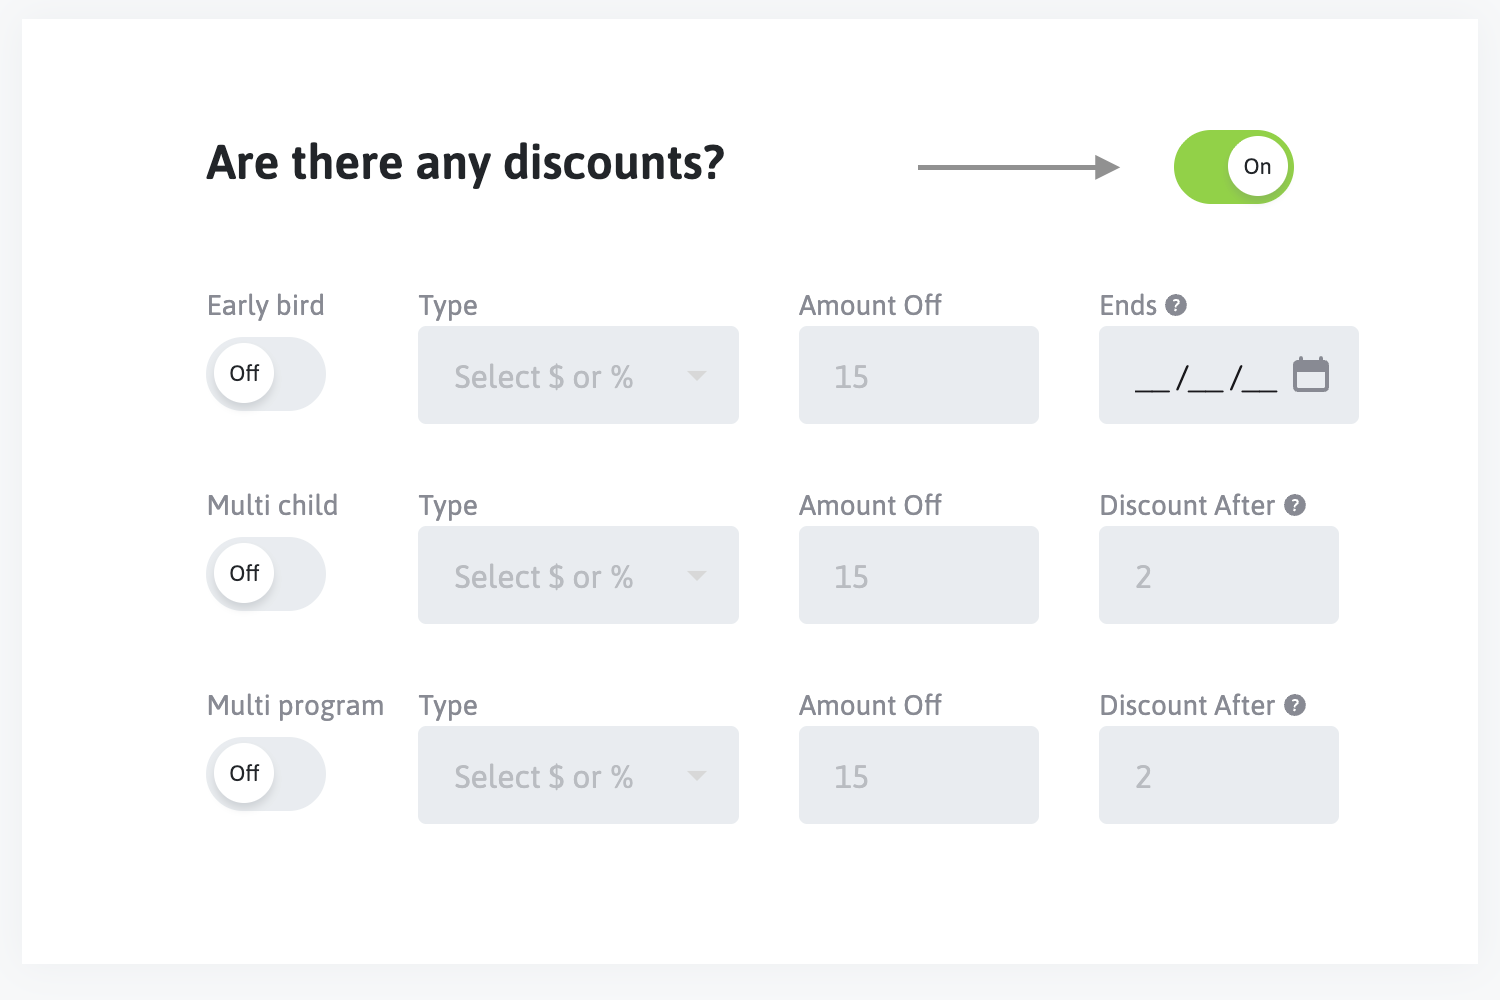This screenshot has height=1000, width=1500.
Task: Click the Multi child Amount Off field
Action: click(918, 575)
